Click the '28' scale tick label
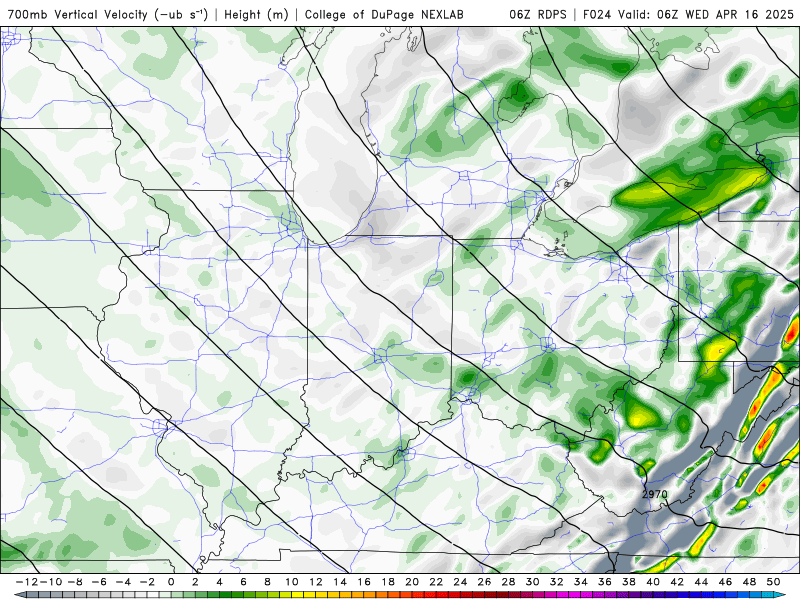 [x=508, y=582]
